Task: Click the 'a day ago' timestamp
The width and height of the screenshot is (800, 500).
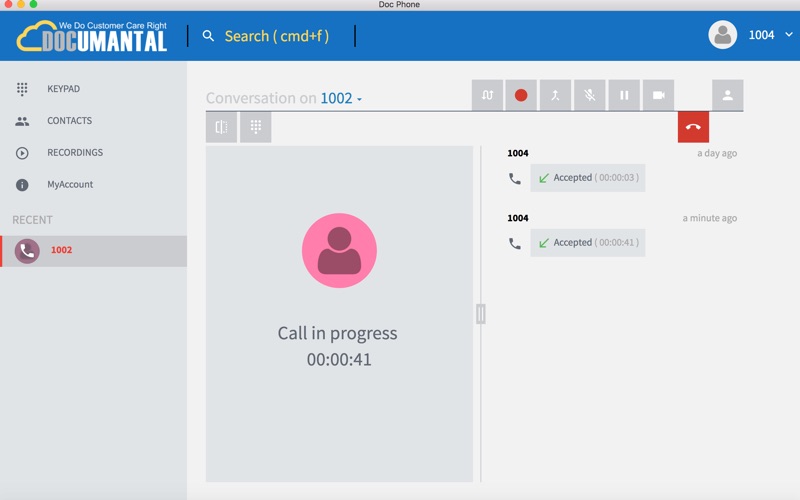Action: point(717,153)
